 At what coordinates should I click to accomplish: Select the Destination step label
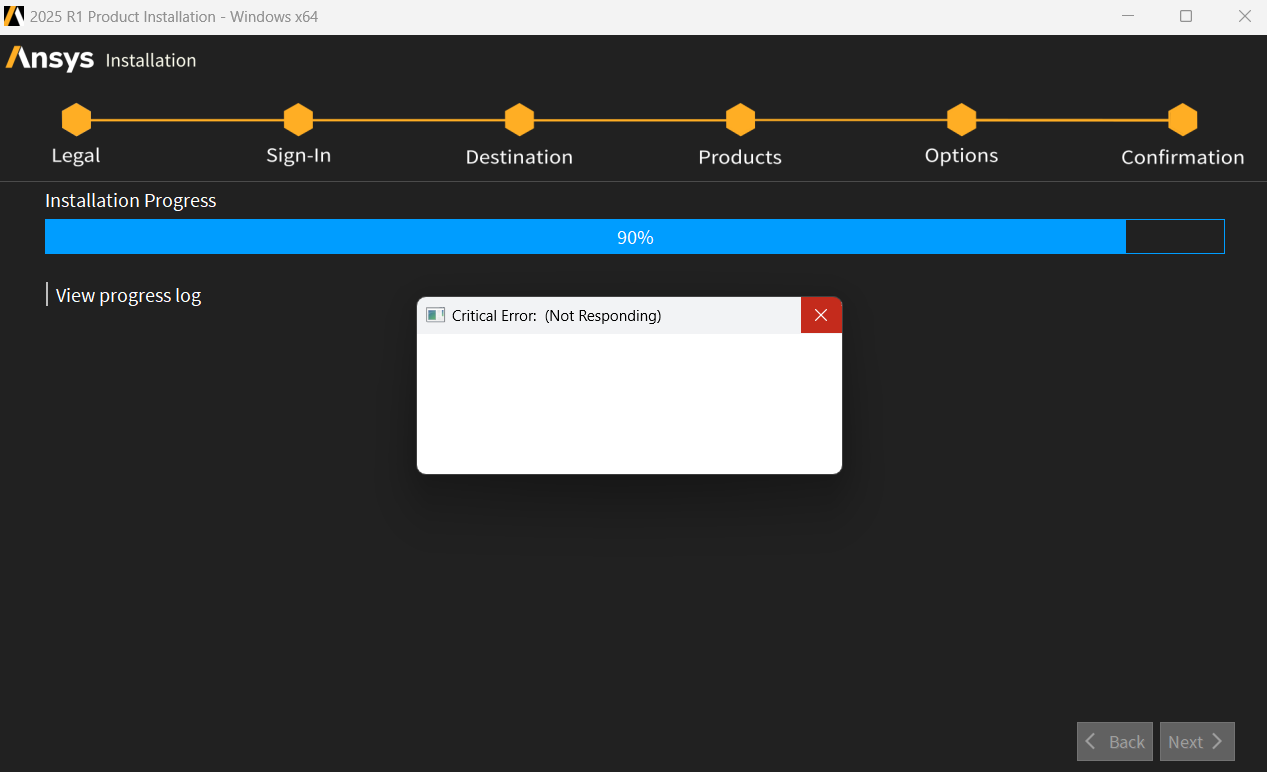click(x=519, y=157)
